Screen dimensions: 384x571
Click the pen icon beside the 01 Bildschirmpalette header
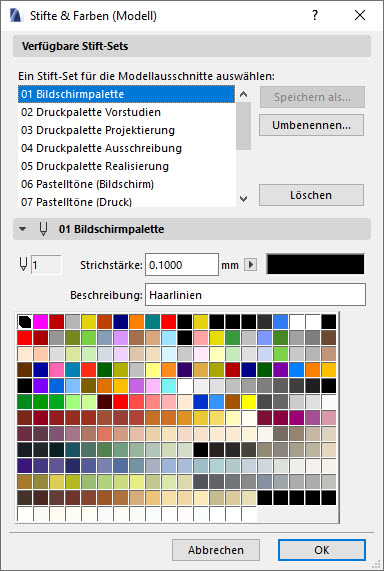(x=43, y=229)
